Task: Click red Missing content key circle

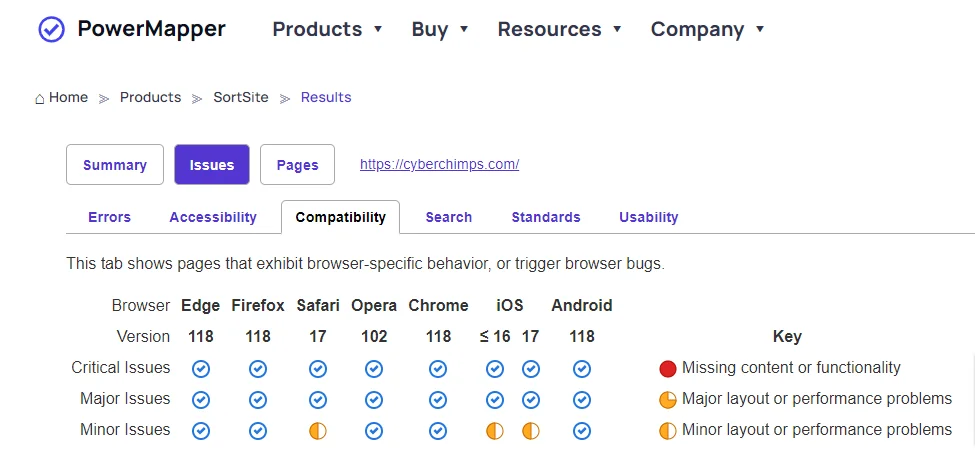Action: coord(668,369)
